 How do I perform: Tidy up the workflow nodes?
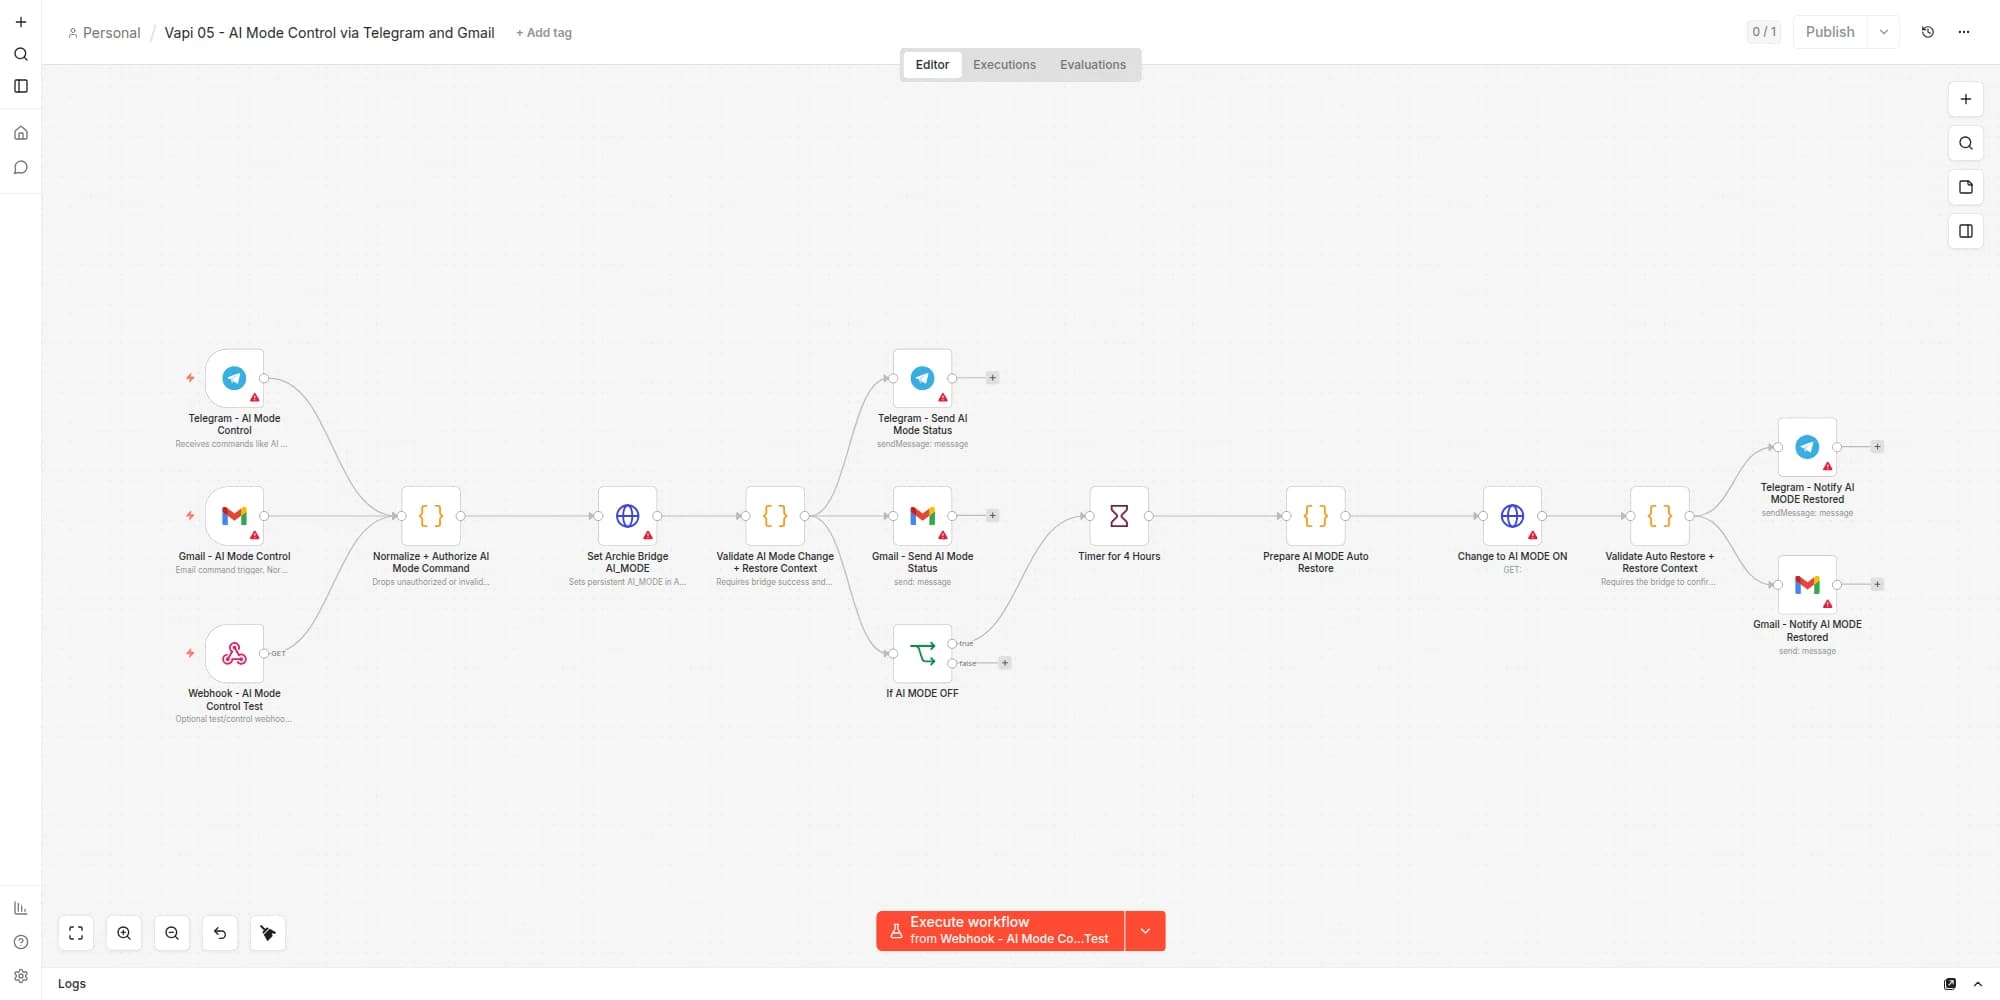click(268, 933)
